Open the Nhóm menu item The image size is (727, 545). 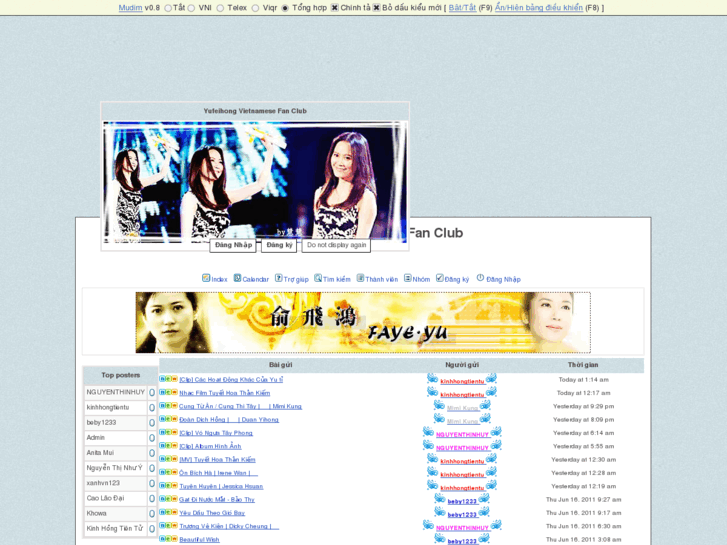point(421,279)
